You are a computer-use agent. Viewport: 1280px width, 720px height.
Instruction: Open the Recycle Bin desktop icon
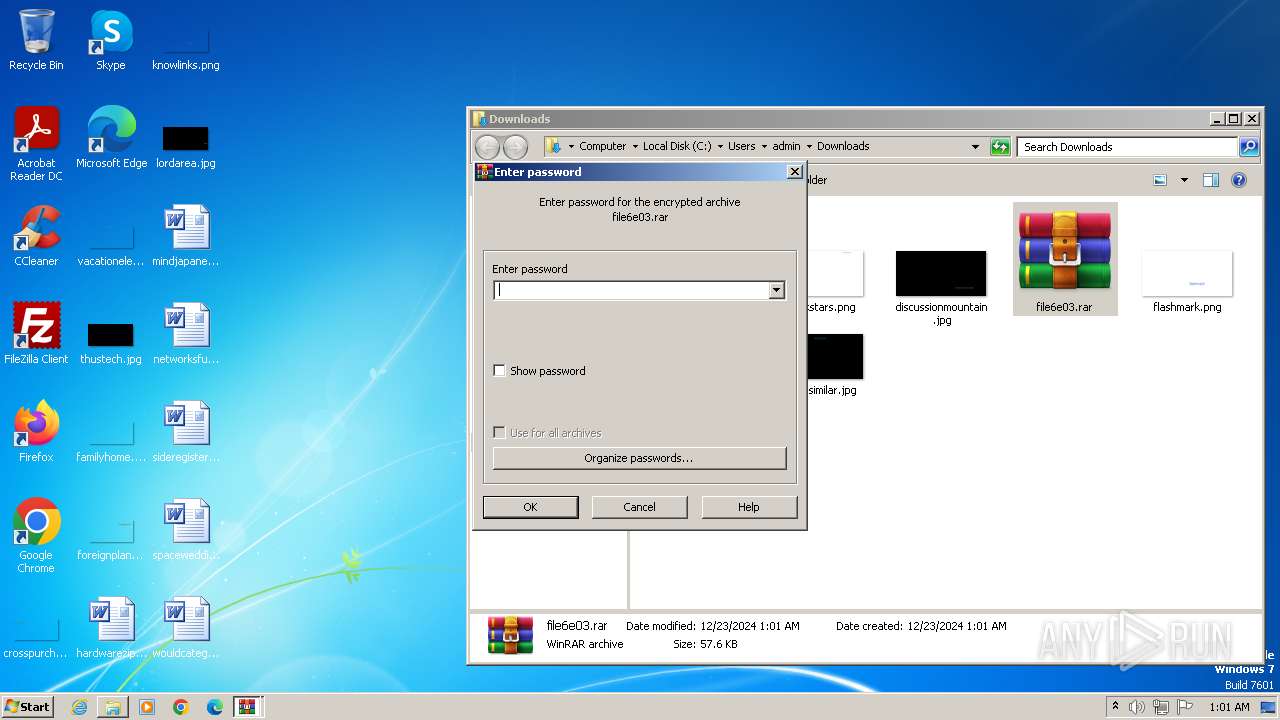click(x=36, y=40)
